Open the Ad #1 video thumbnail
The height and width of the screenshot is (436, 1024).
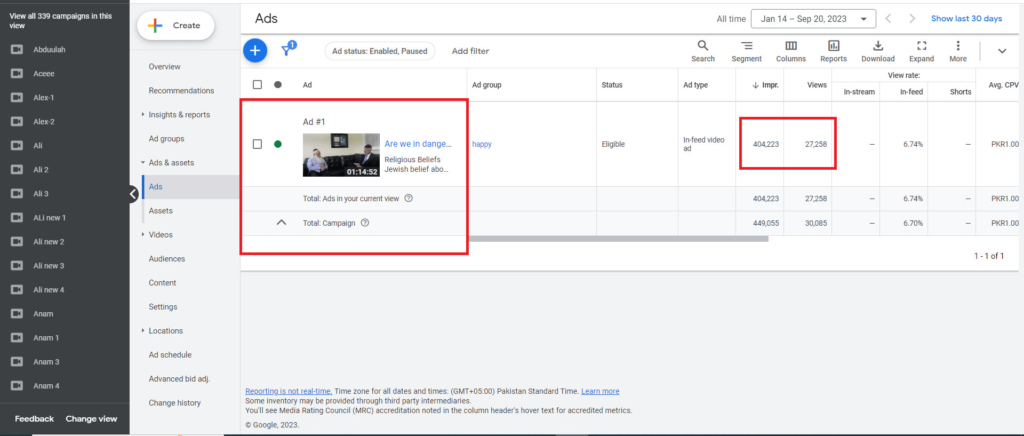click(x=341, y=155)
